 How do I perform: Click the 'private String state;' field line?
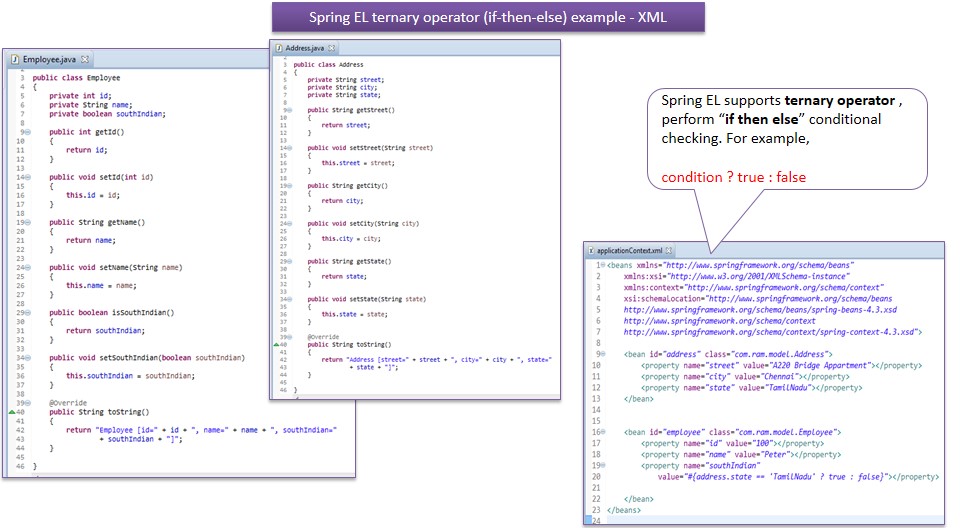tap(343, 95)
